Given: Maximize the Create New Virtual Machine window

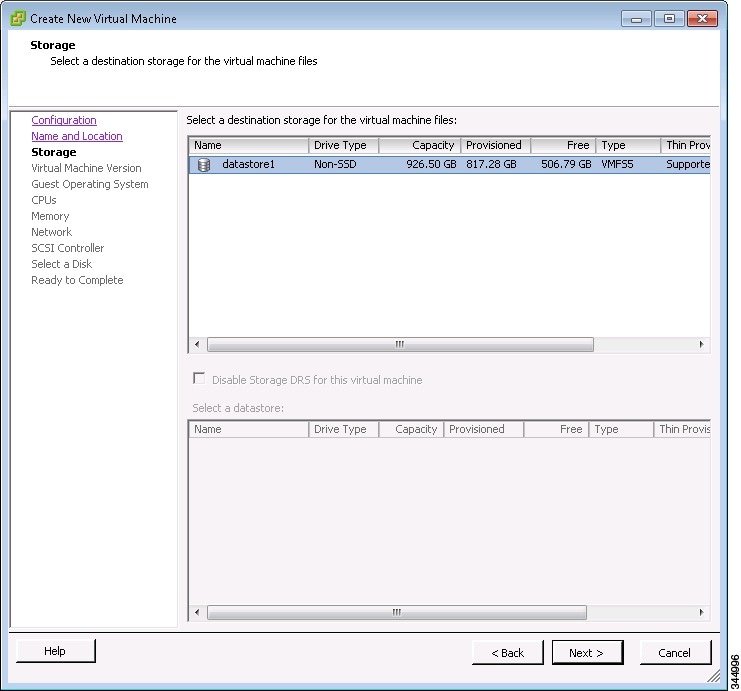Looking at the screenshot, I should [x=670, y=19].
